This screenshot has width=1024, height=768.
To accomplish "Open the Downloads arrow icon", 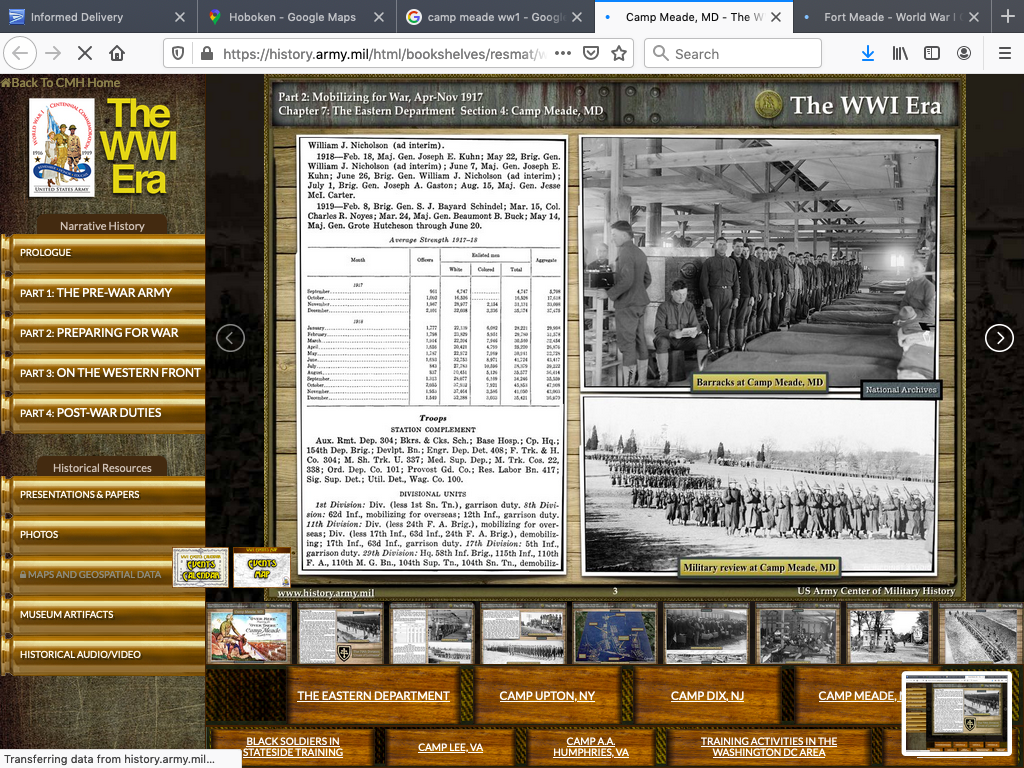I will 867,53.
